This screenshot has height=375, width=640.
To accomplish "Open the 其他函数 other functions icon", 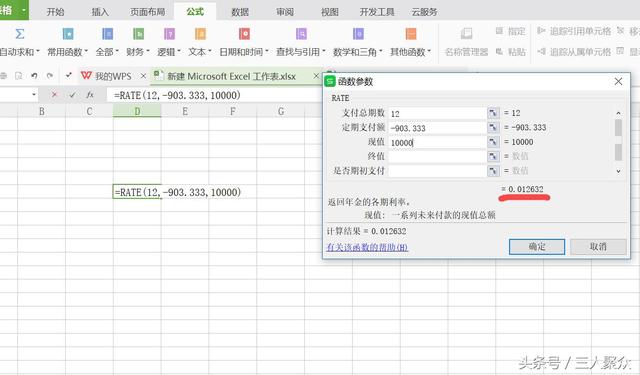I will pos(411,33).
